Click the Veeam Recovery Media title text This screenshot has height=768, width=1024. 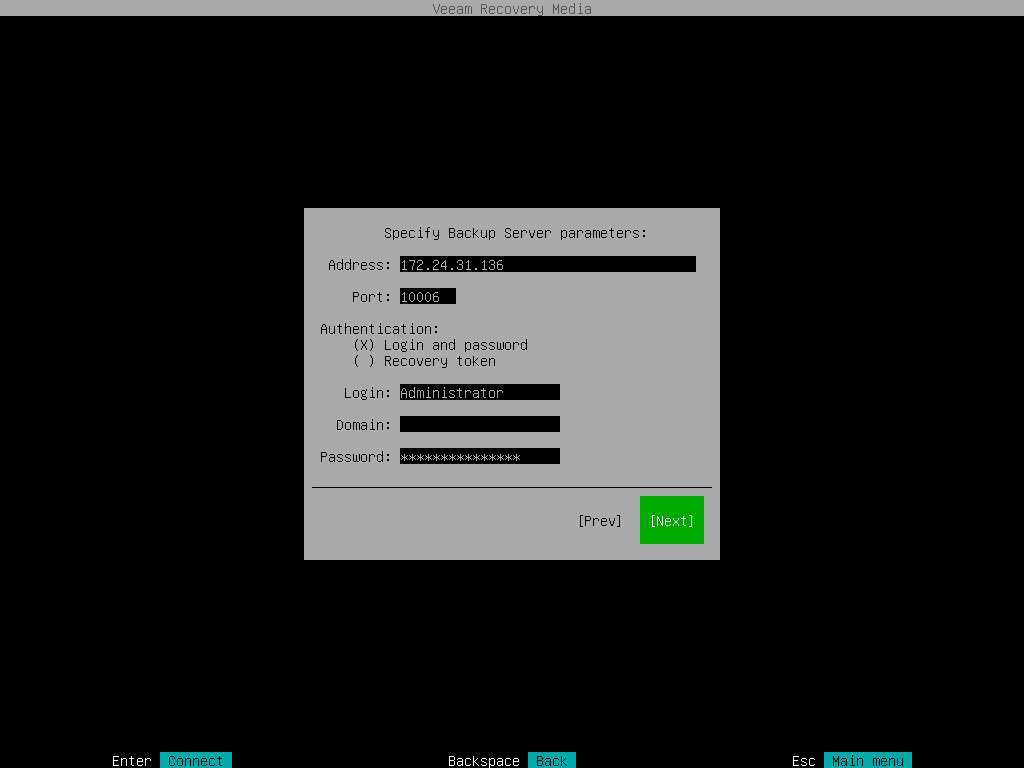[x=512, y=8]
